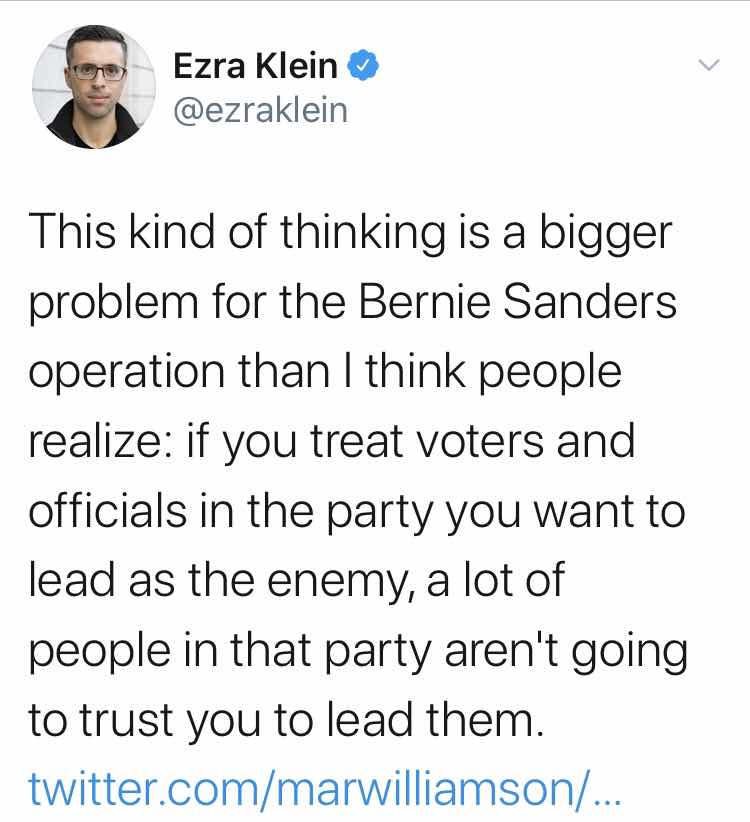Open Ezra Klein's profile photo
The image size is (750, 822).
click(93, 87)
